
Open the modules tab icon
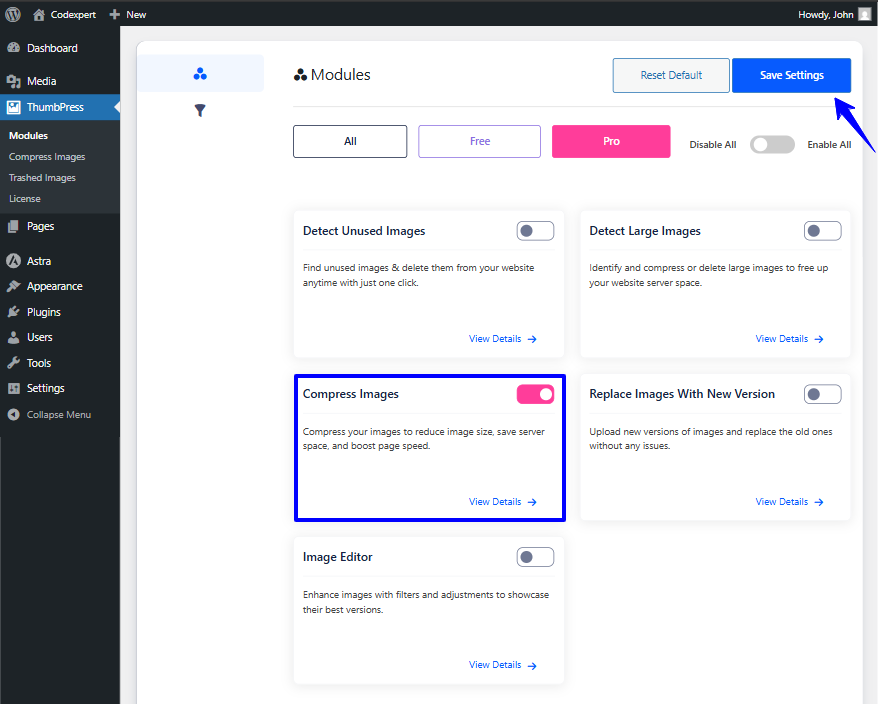click(x=200, y=73)
